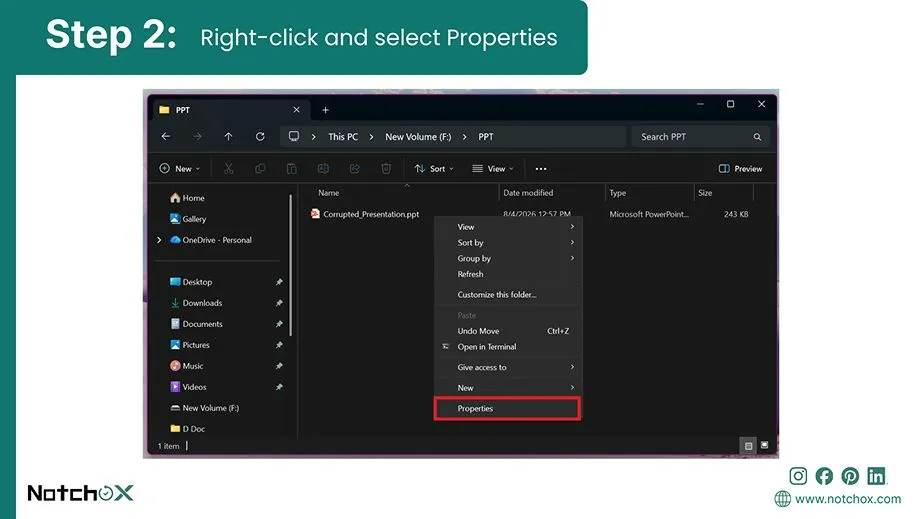
Task: Choose Undo Move in context menu
Action: [508, 332]
